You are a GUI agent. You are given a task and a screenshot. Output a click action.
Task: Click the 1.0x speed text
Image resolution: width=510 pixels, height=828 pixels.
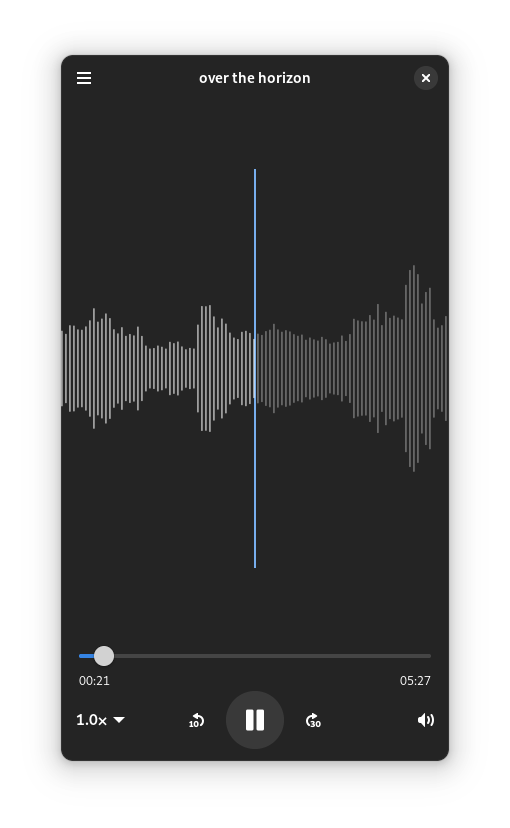tap(91, 720)
